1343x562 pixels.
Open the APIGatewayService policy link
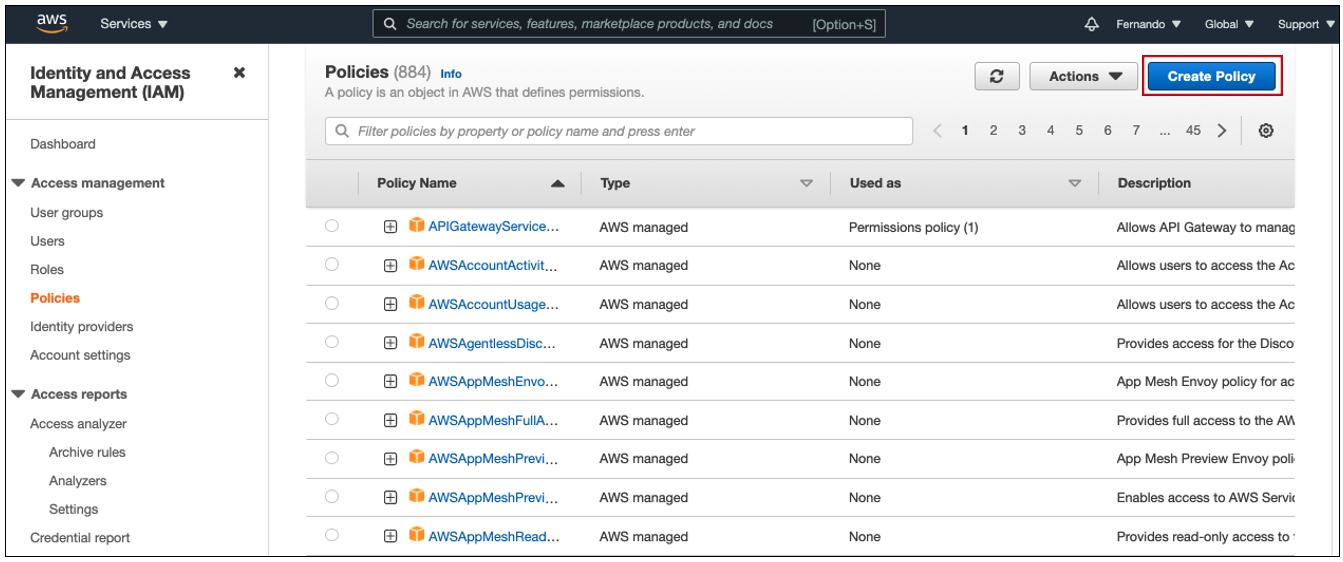pyautogui.click(x=494, y=227)
